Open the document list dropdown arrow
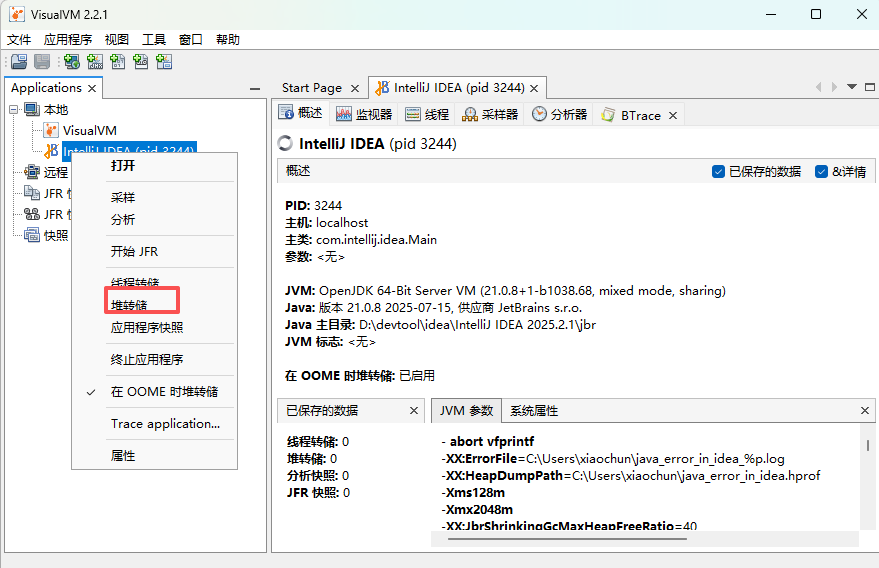Viewport: 879px width, 568px height. coord(852,87)
